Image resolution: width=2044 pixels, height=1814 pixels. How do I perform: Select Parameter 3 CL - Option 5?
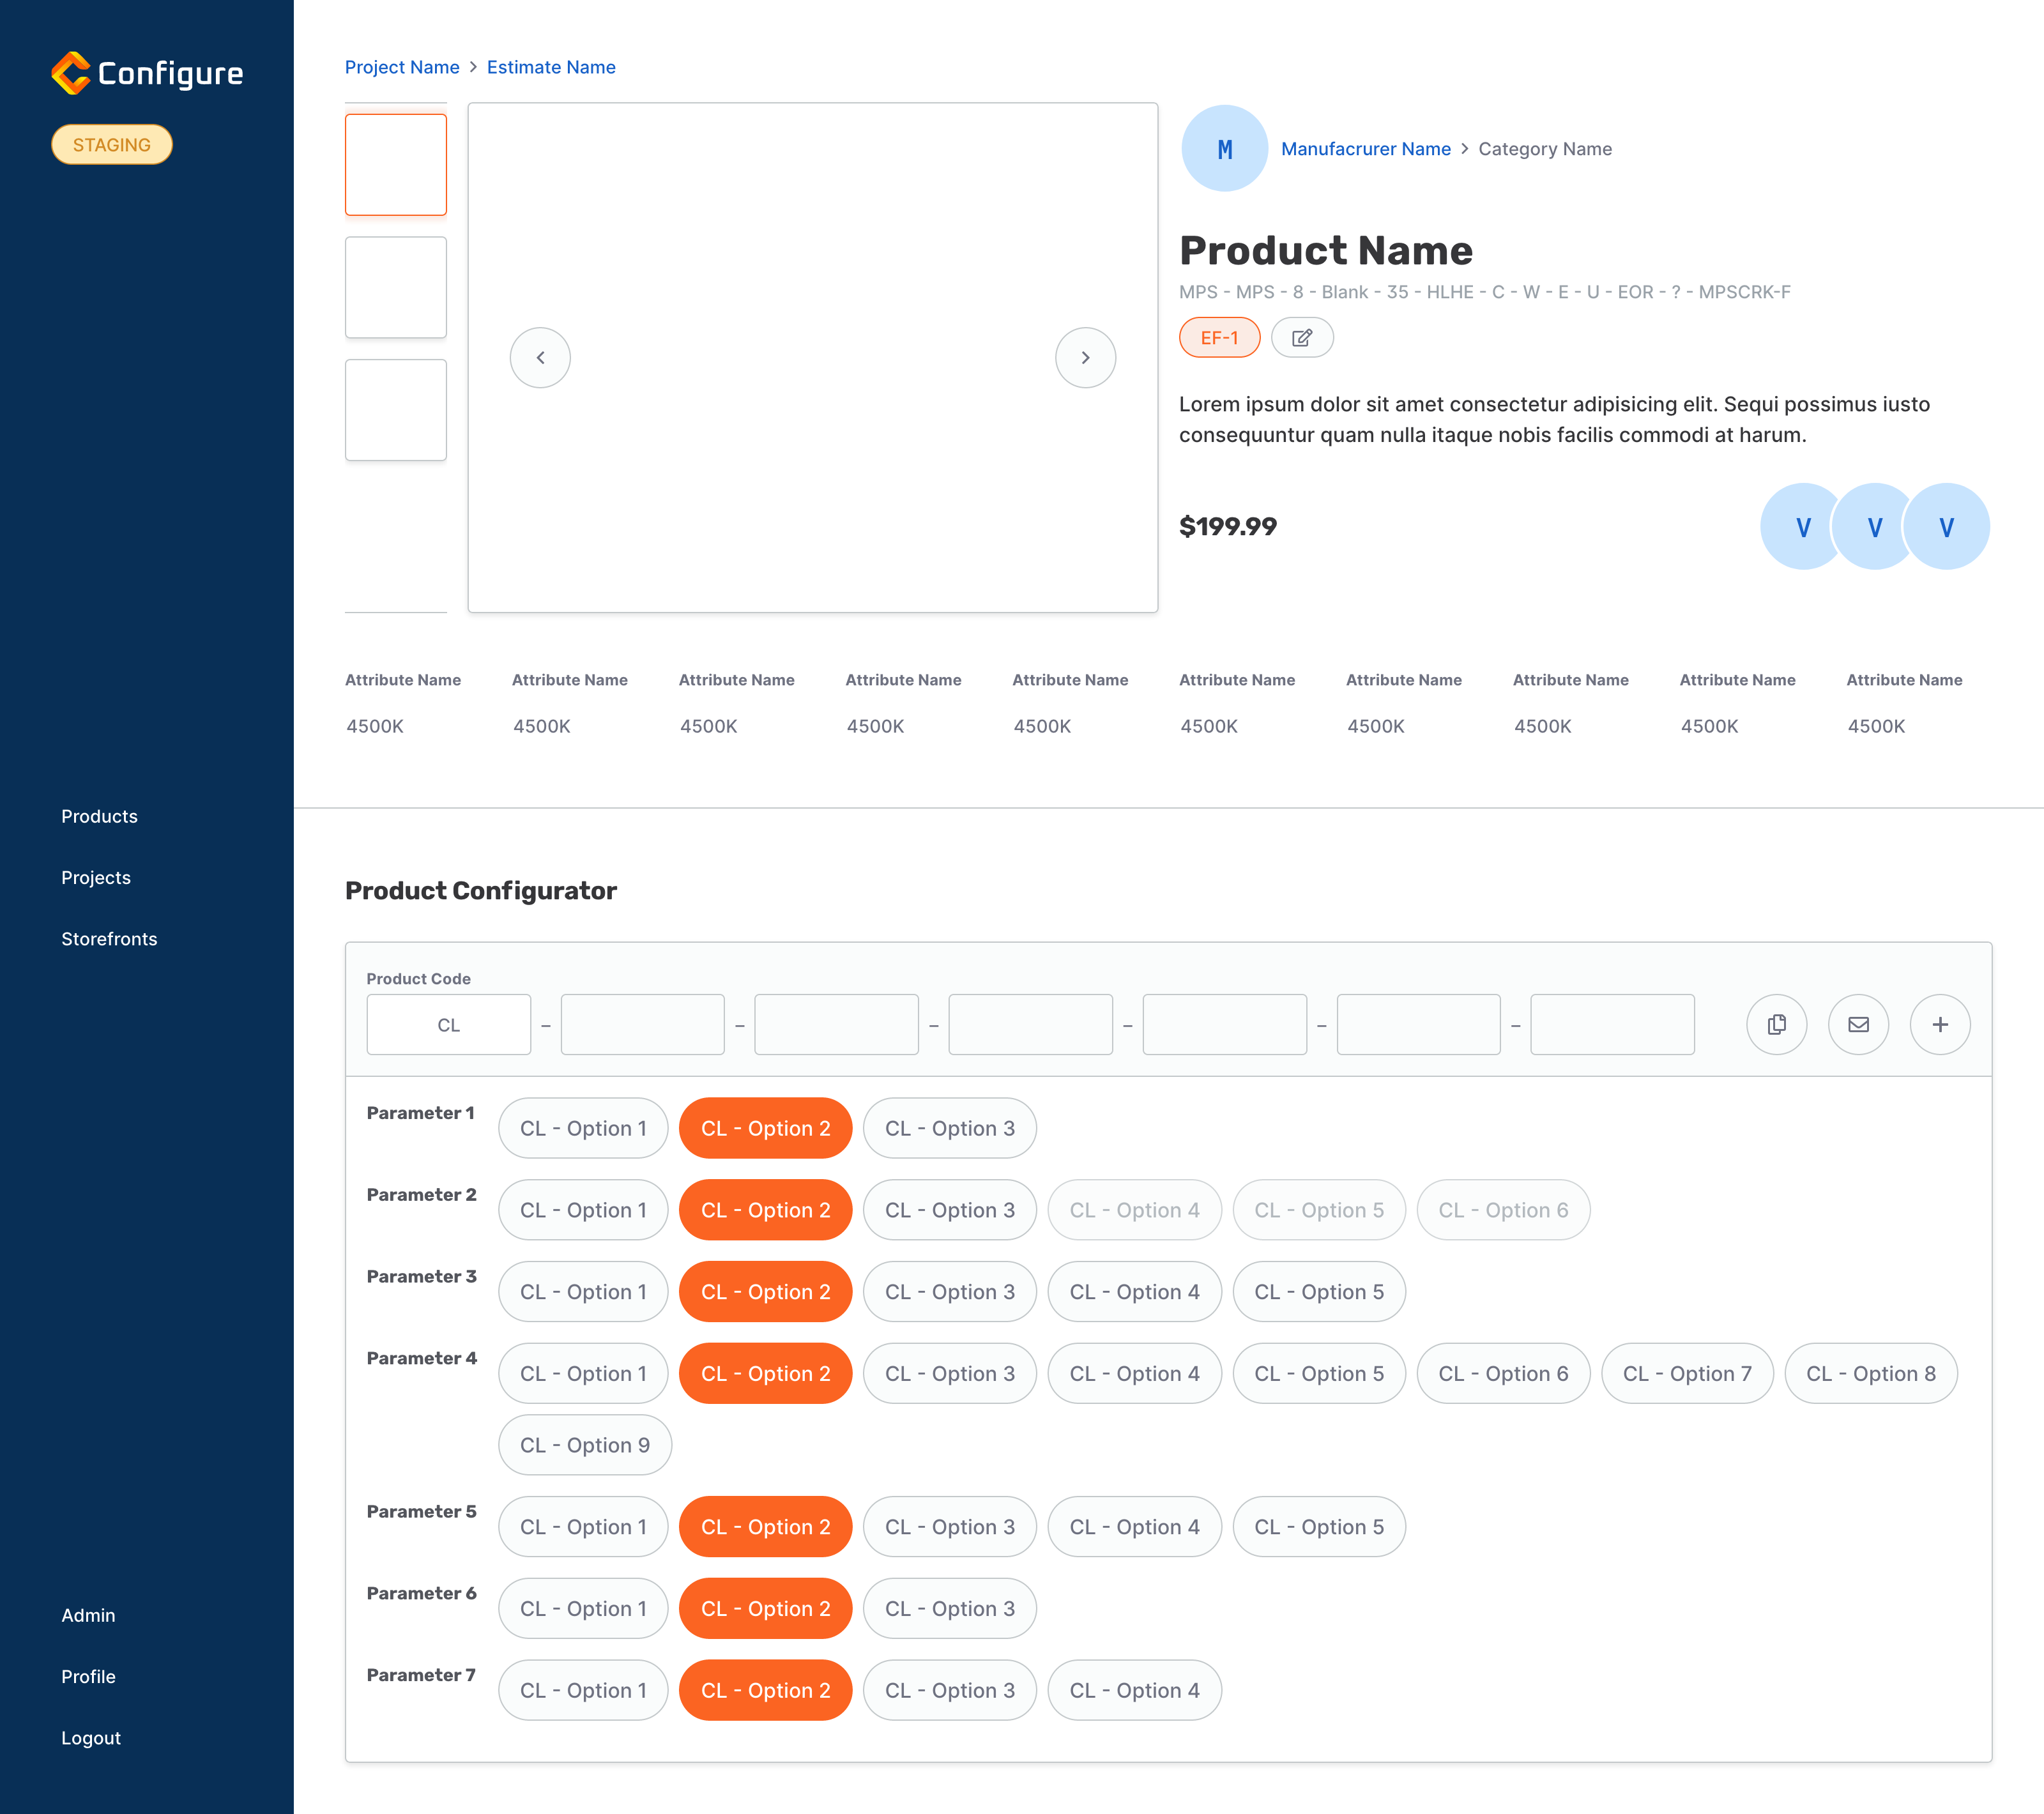pyautogui.click(x=1319, y=1292)
